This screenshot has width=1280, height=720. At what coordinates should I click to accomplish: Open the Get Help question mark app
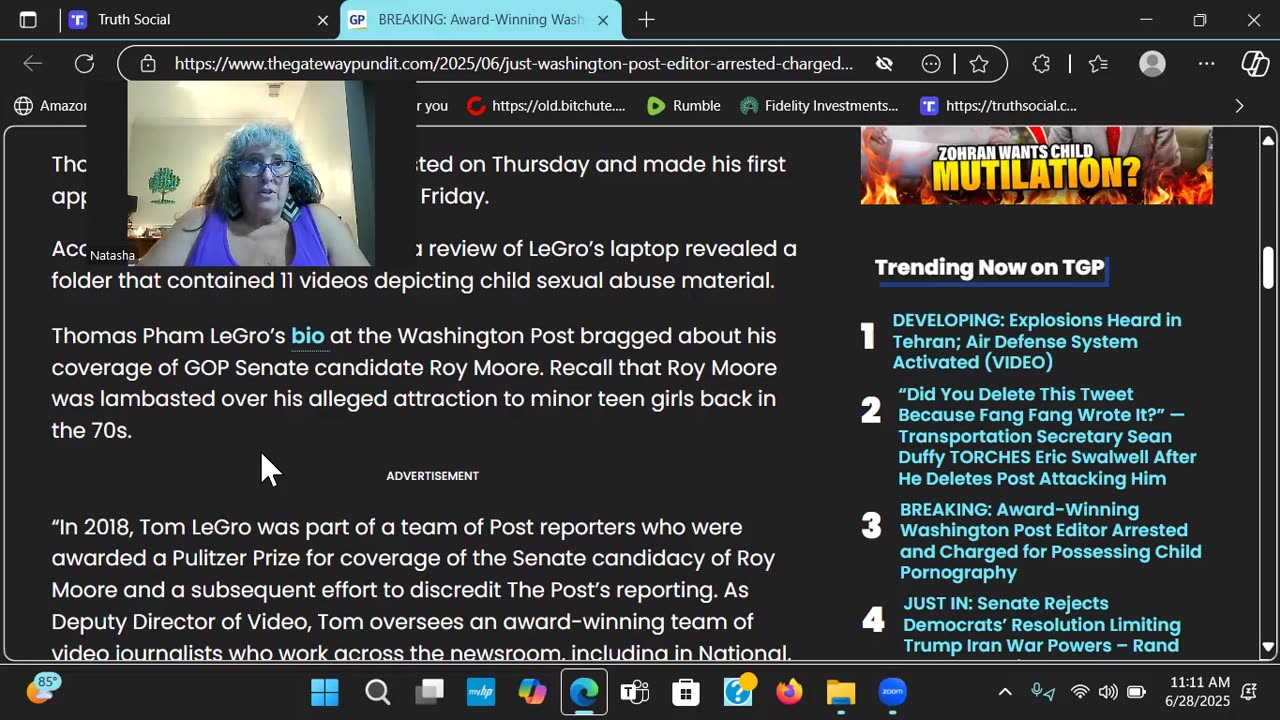pyautogui.click(x=739, y=692)
